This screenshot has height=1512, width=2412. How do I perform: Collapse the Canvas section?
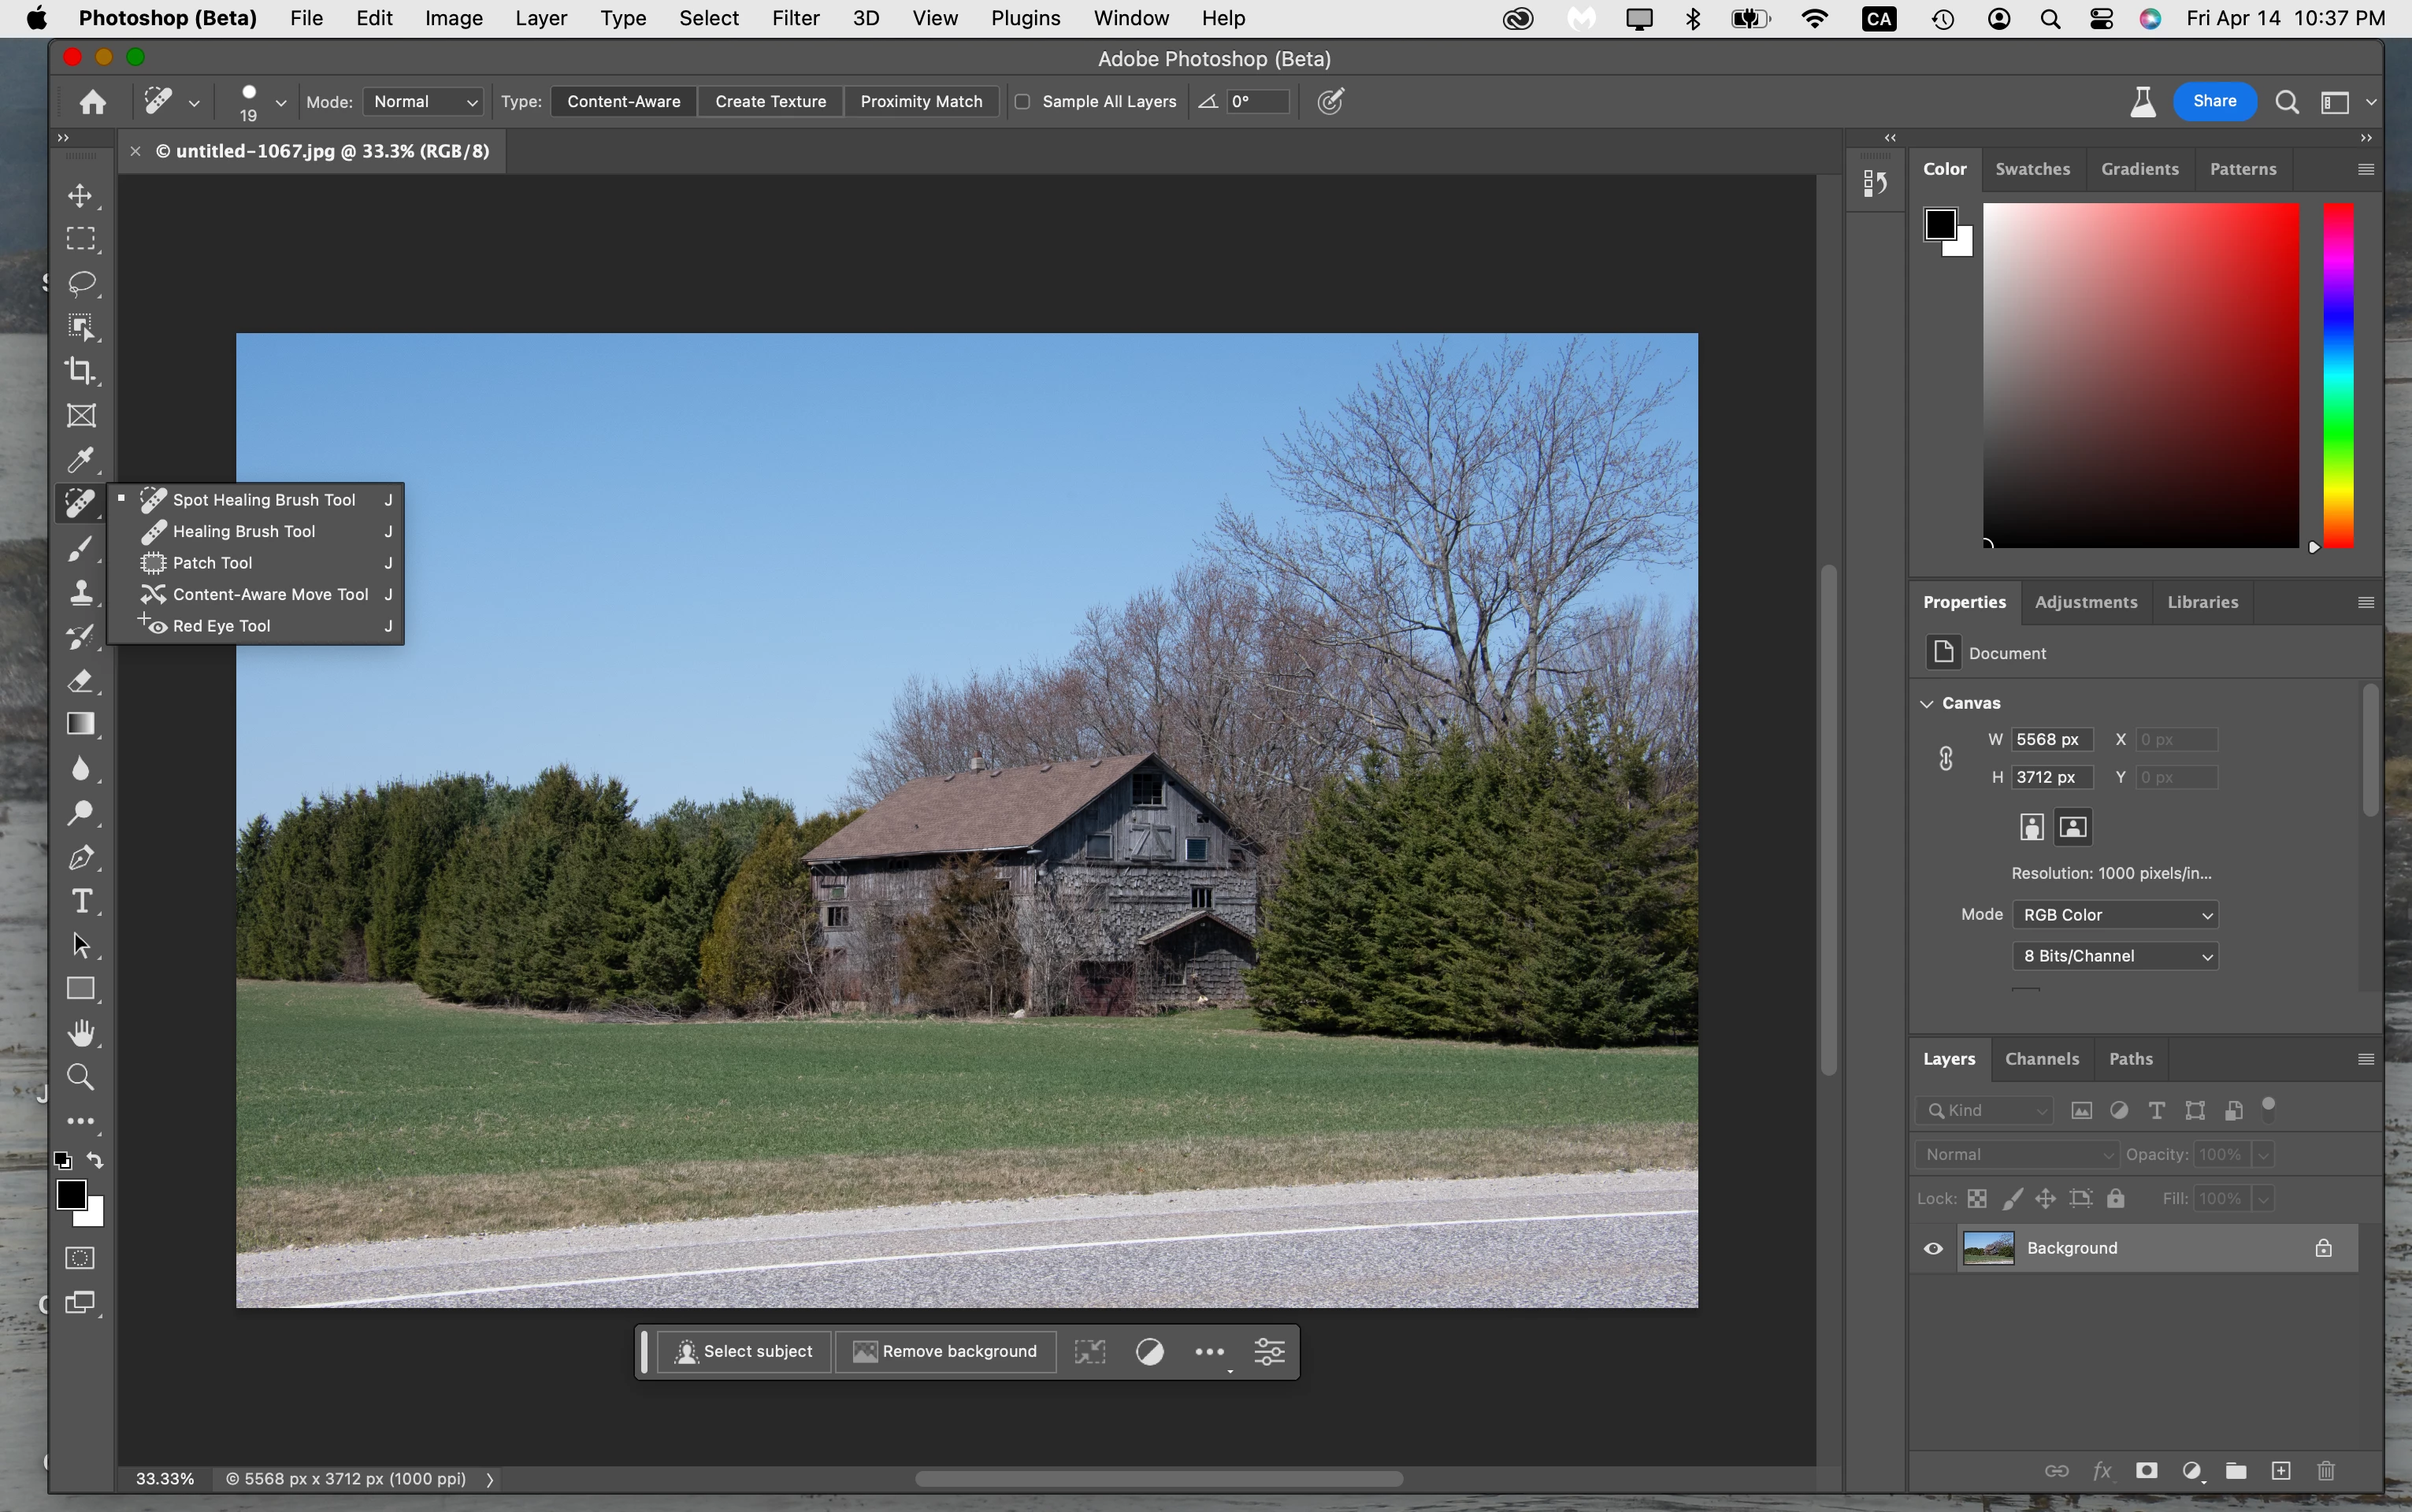point(1927,703)
